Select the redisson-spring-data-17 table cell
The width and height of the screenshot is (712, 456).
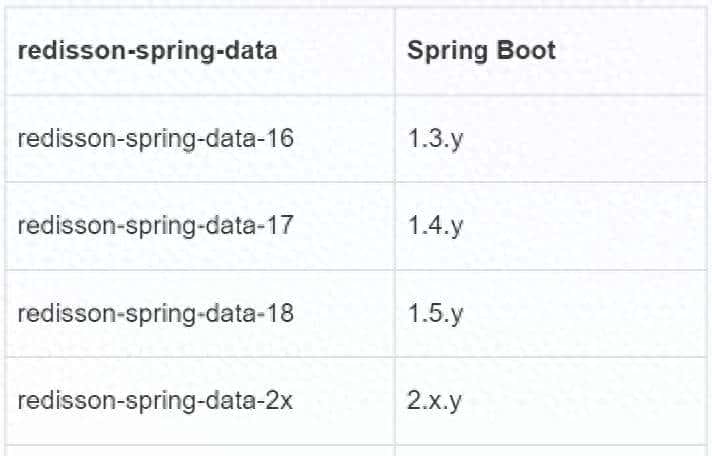(x=155, y=226)
